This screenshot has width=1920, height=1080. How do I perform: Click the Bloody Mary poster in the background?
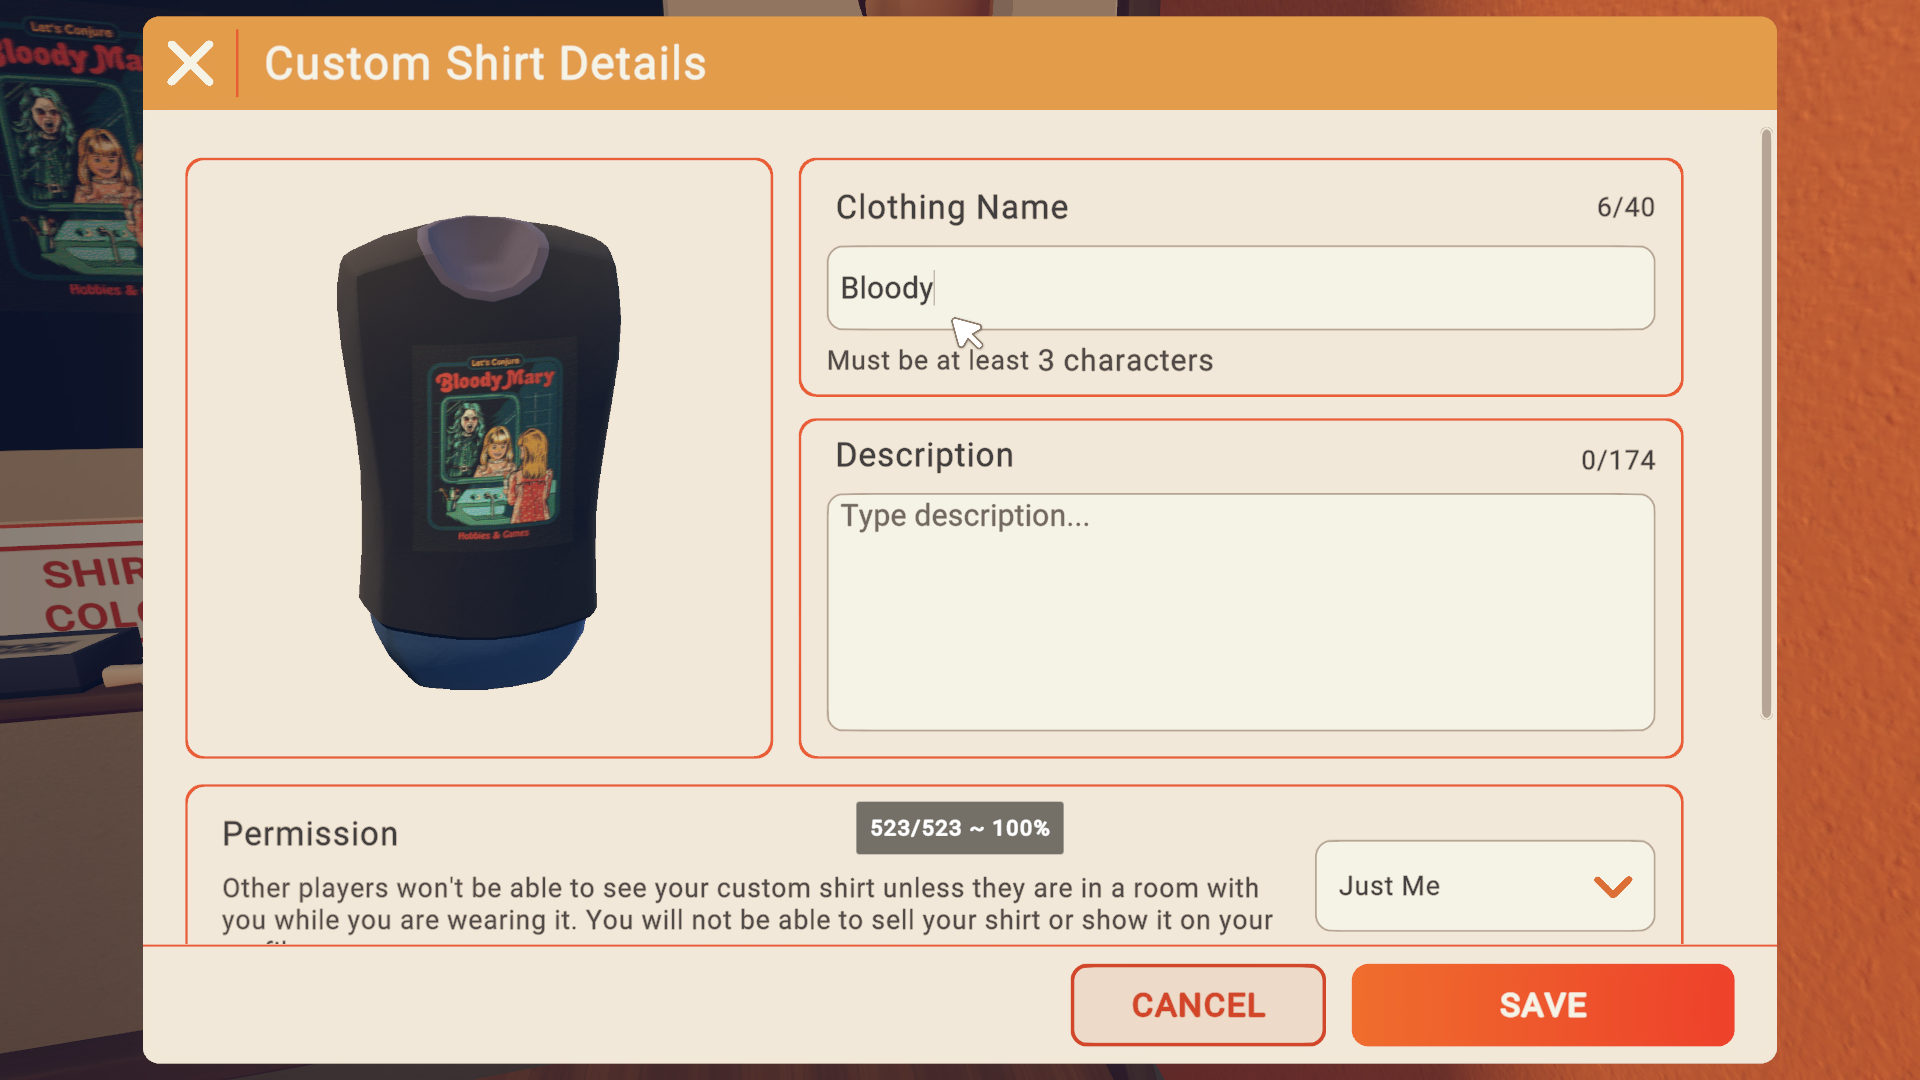70,160
